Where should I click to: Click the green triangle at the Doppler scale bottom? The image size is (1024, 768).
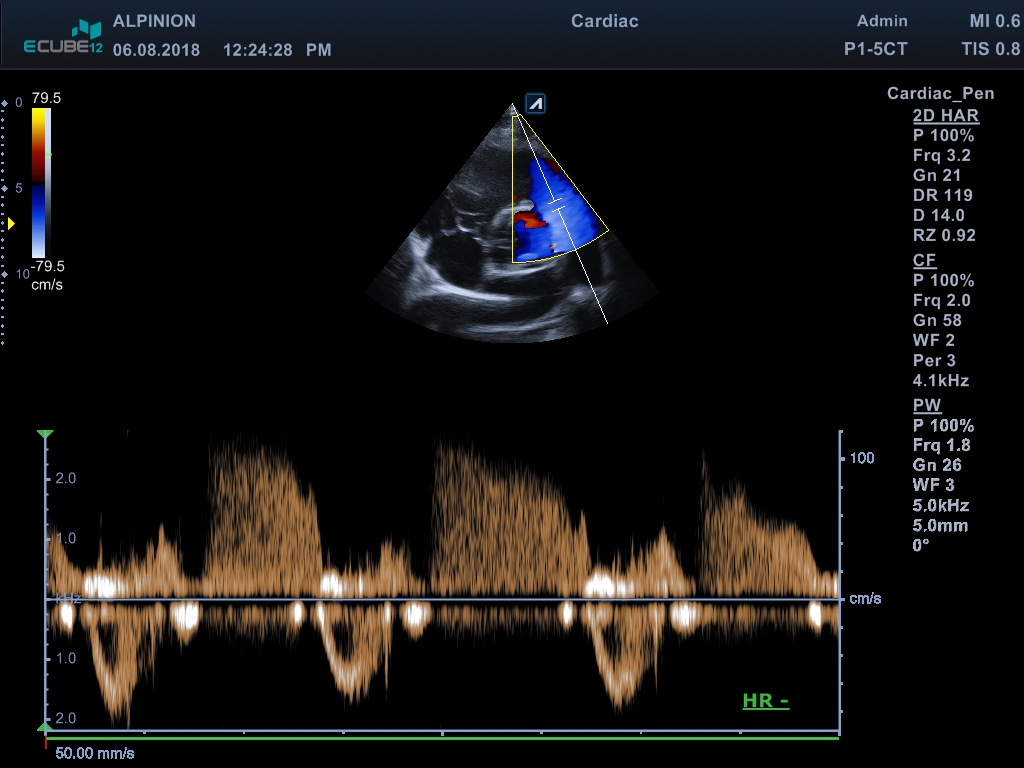point(45,728)
